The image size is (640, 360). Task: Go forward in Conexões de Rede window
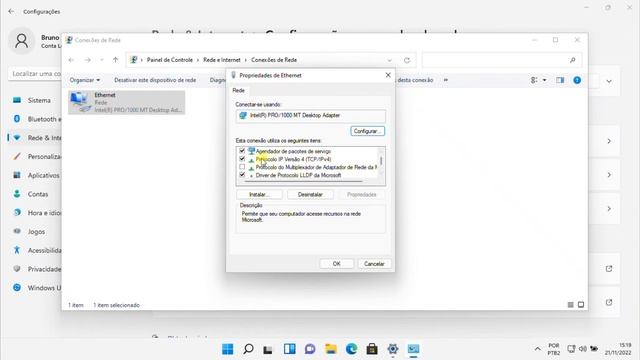pos(87,60)
